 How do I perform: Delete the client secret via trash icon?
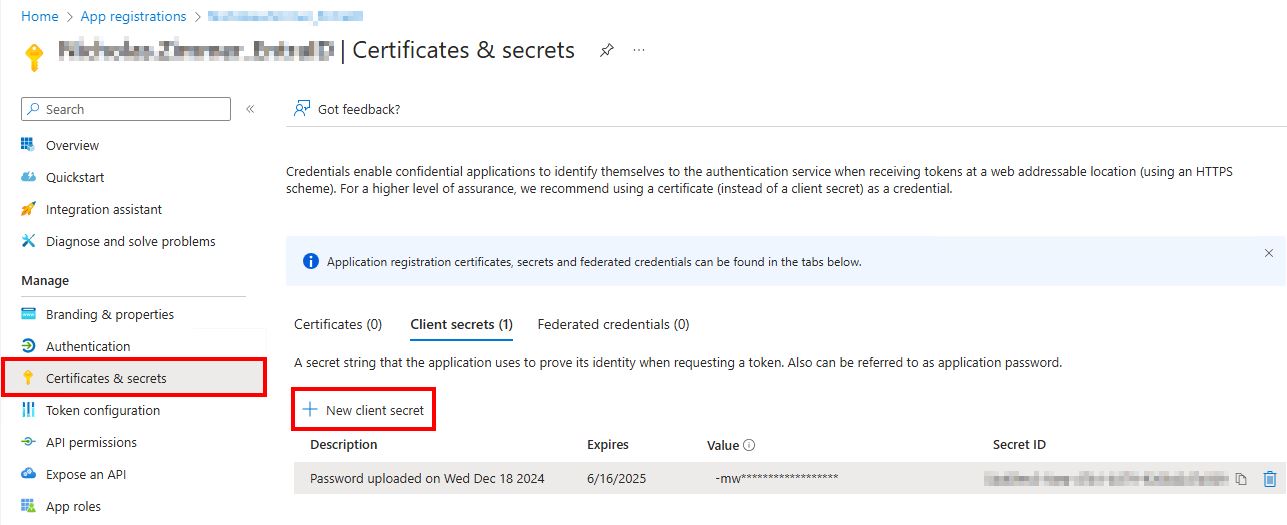[x=1270, y=479]
